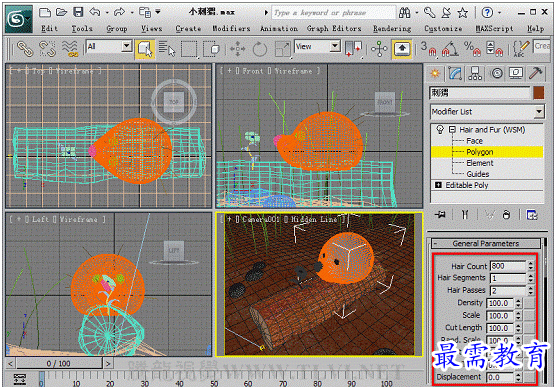Click the Select and Link chain icon

point(25,49)
